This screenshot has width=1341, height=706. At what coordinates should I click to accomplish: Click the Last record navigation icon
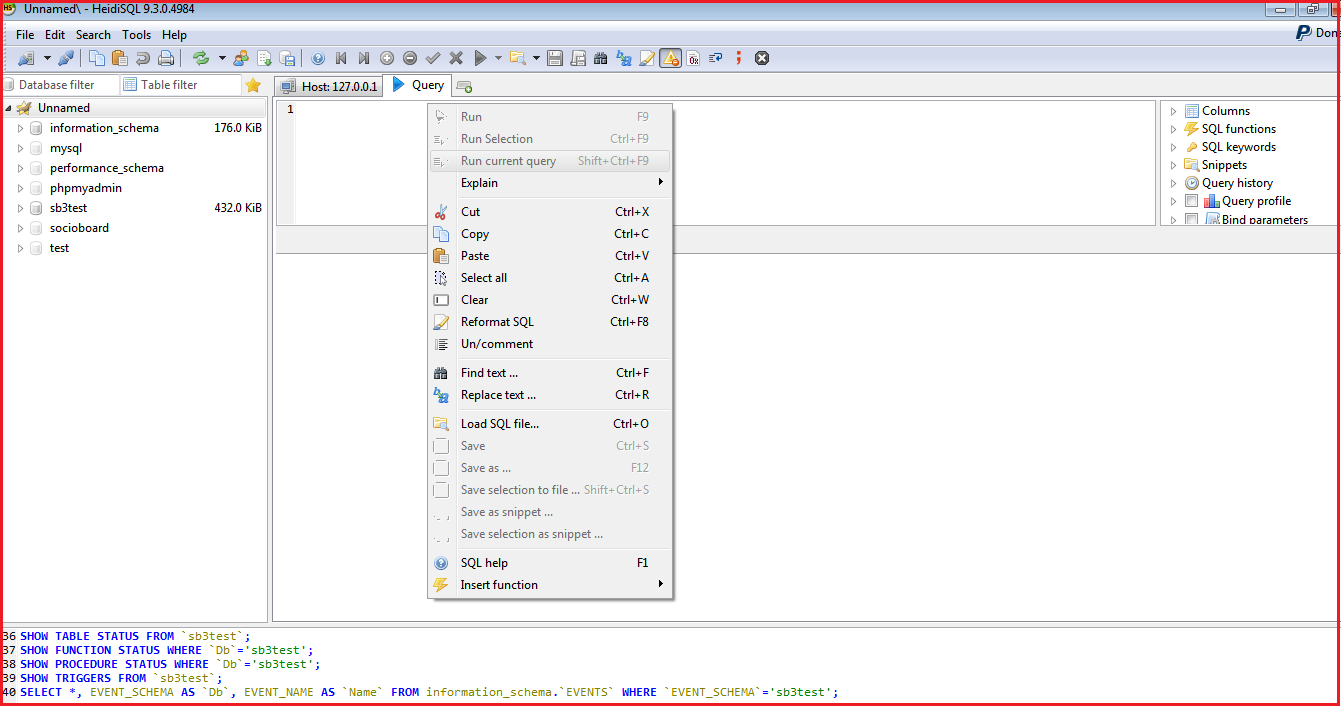(364, 58)
